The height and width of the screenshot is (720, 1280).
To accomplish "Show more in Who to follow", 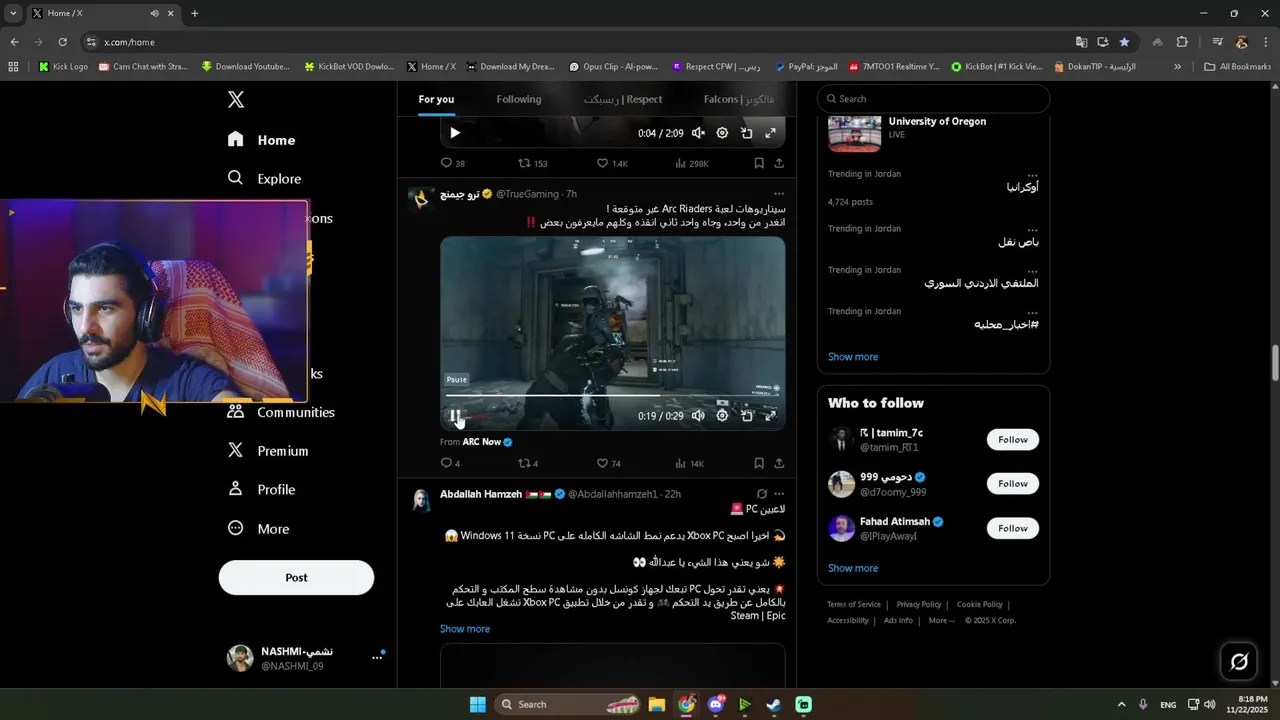I will [x=853, y=568].
